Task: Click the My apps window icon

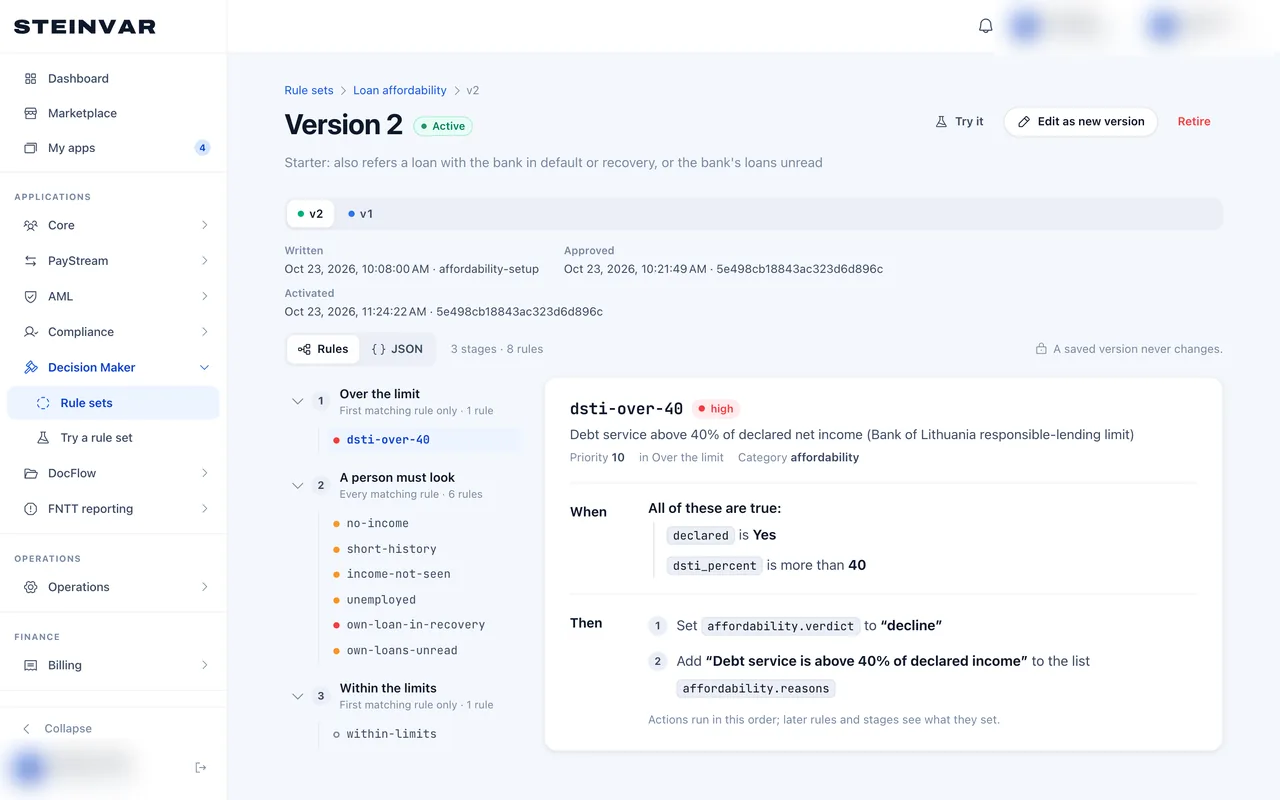Action: point(30,148)
